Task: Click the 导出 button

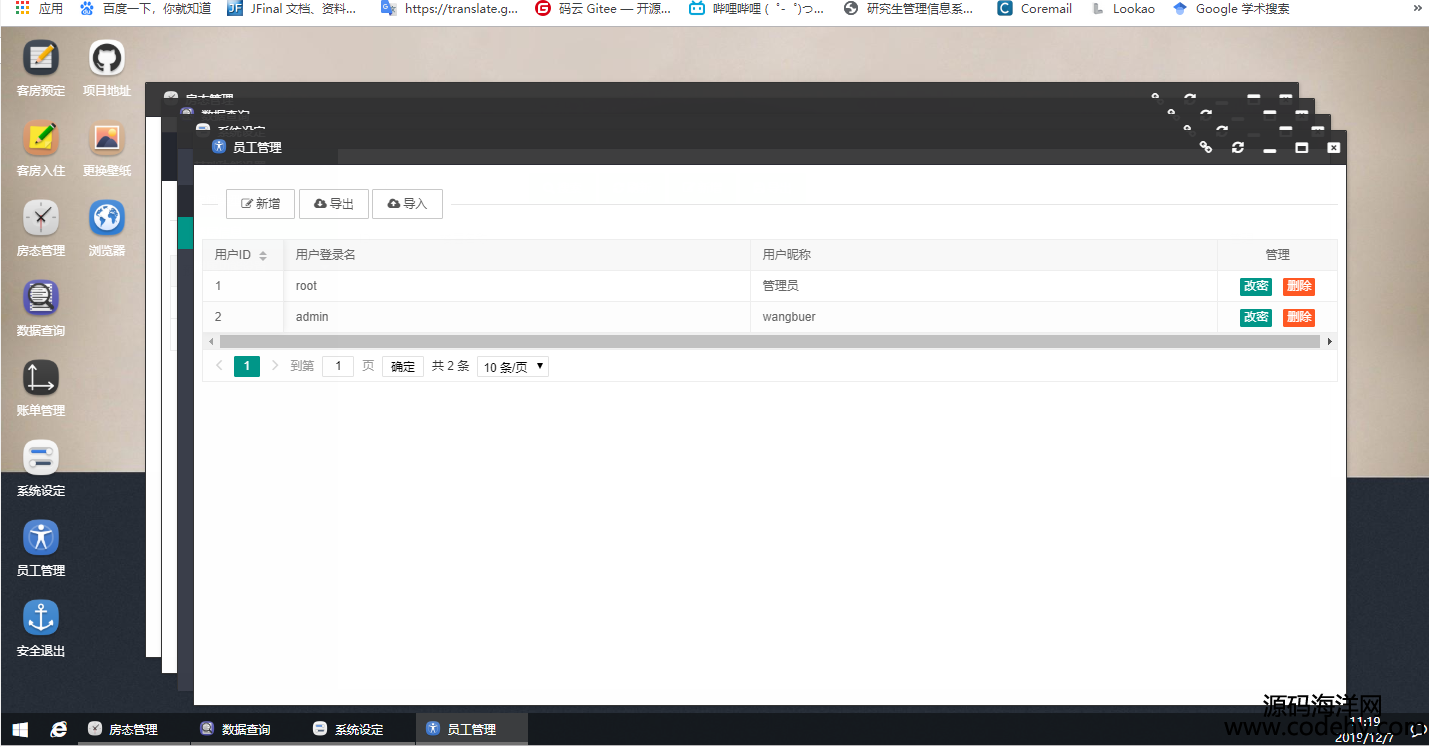Action: [x=334, y=204]
